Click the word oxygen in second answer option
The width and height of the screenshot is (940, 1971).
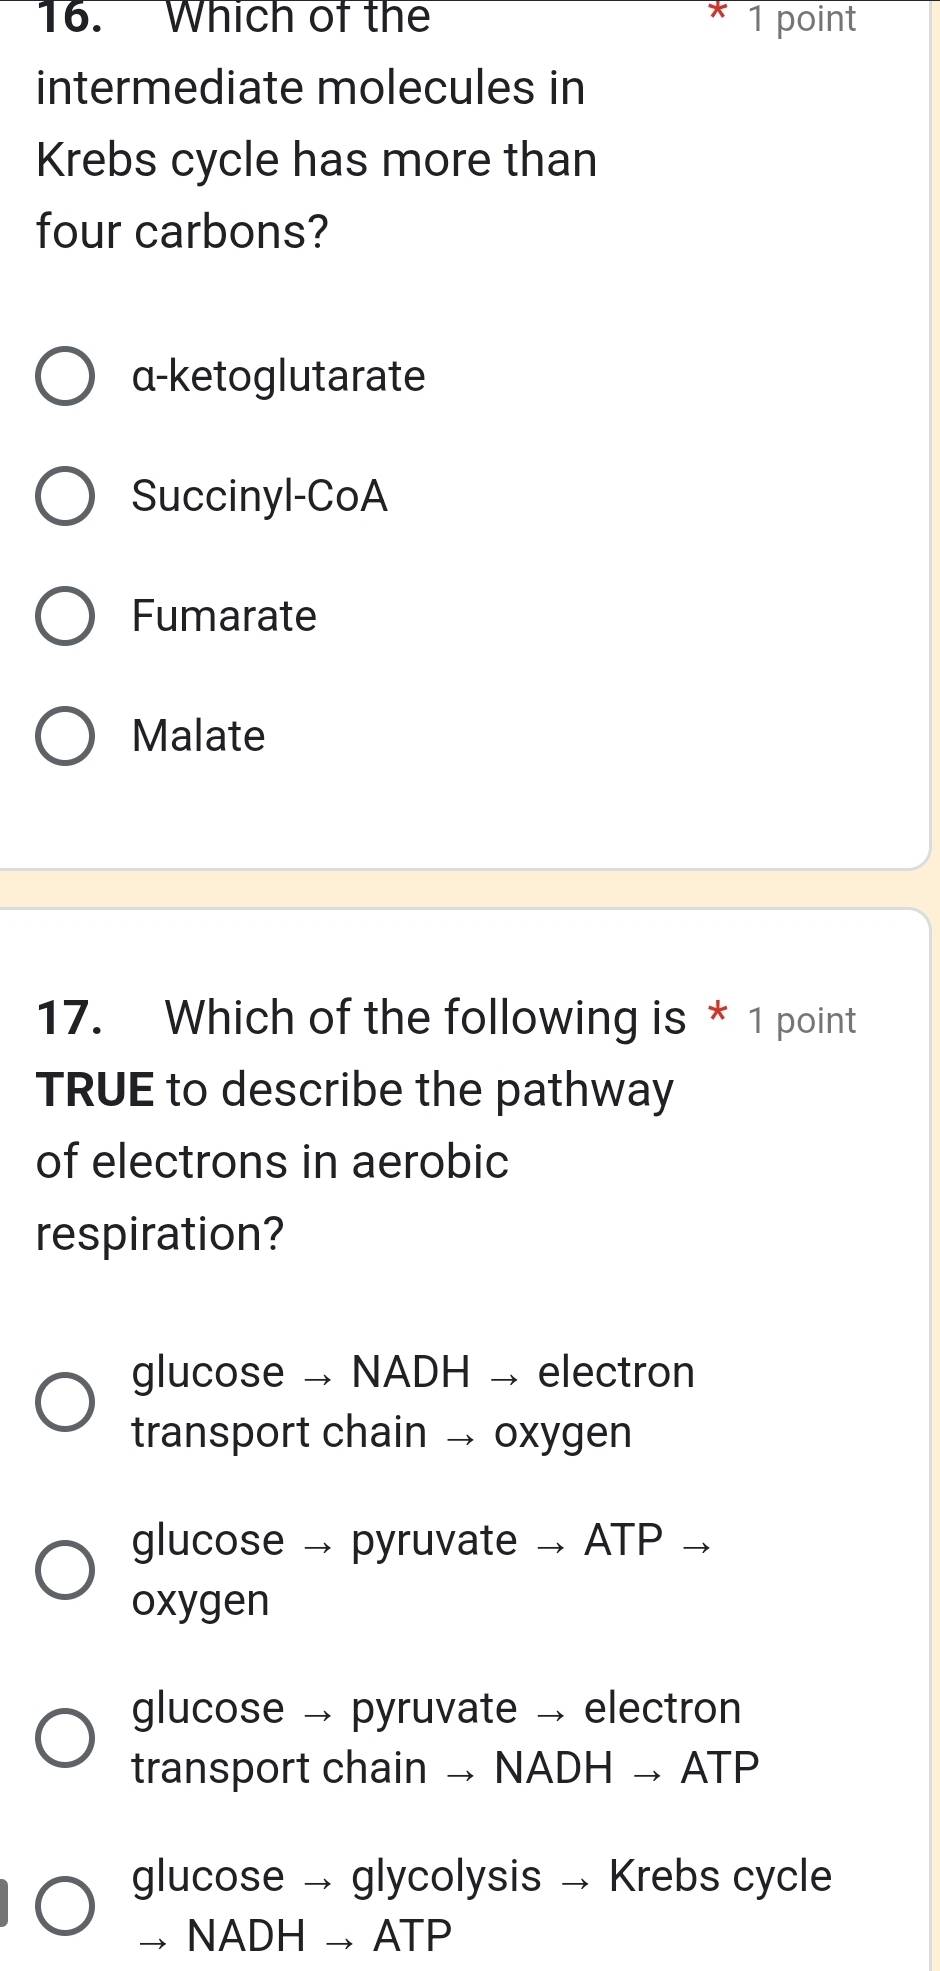[x=199, y=1600]
